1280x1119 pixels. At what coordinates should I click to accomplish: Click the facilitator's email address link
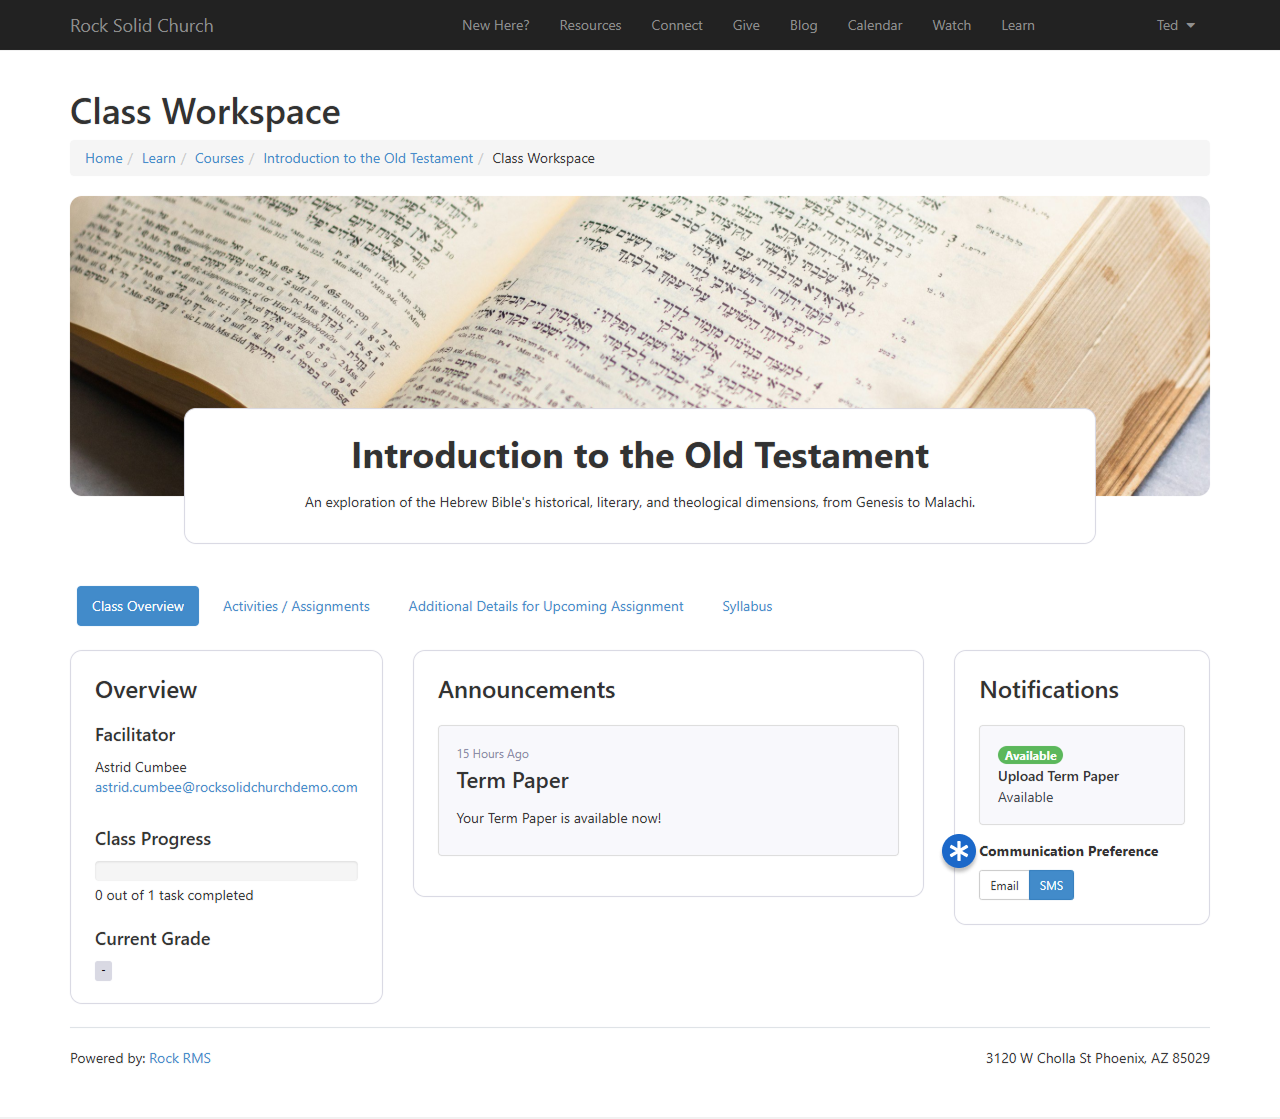point(226,787)
